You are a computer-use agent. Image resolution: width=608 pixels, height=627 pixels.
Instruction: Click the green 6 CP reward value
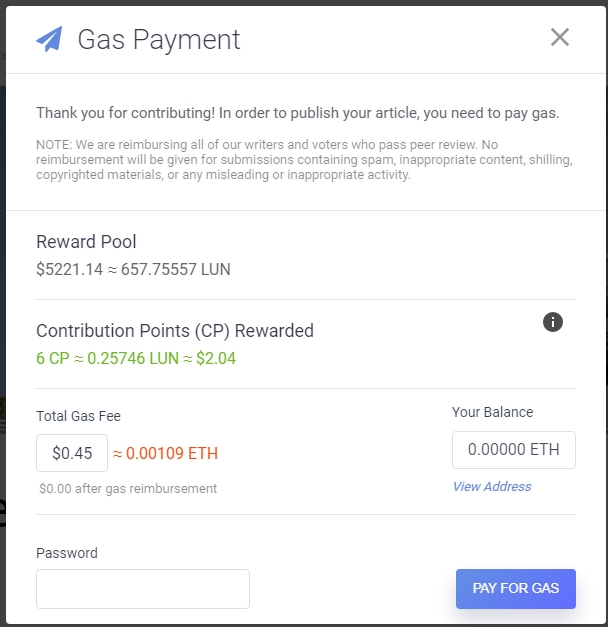136,358
